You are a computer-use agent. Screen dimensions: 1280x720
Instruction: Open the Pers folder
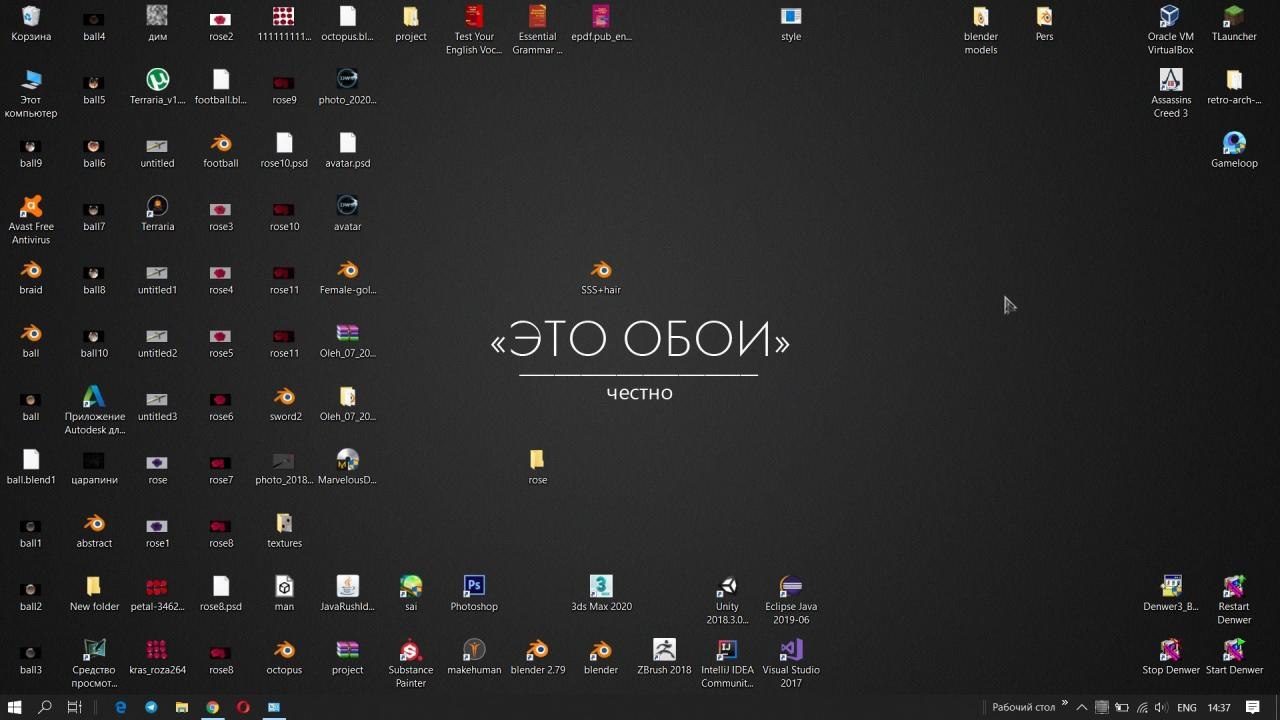(1044, 24)
